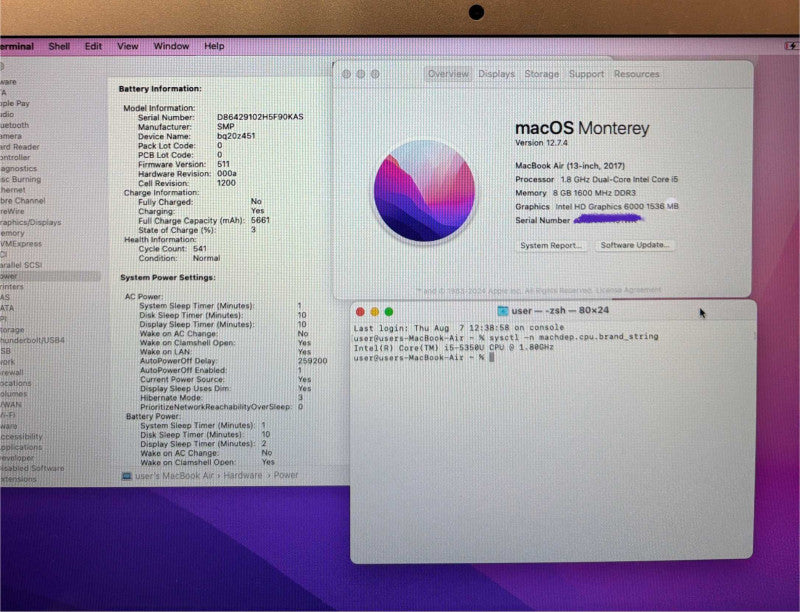Select Memory in System Report sidebar

[12, 233]
